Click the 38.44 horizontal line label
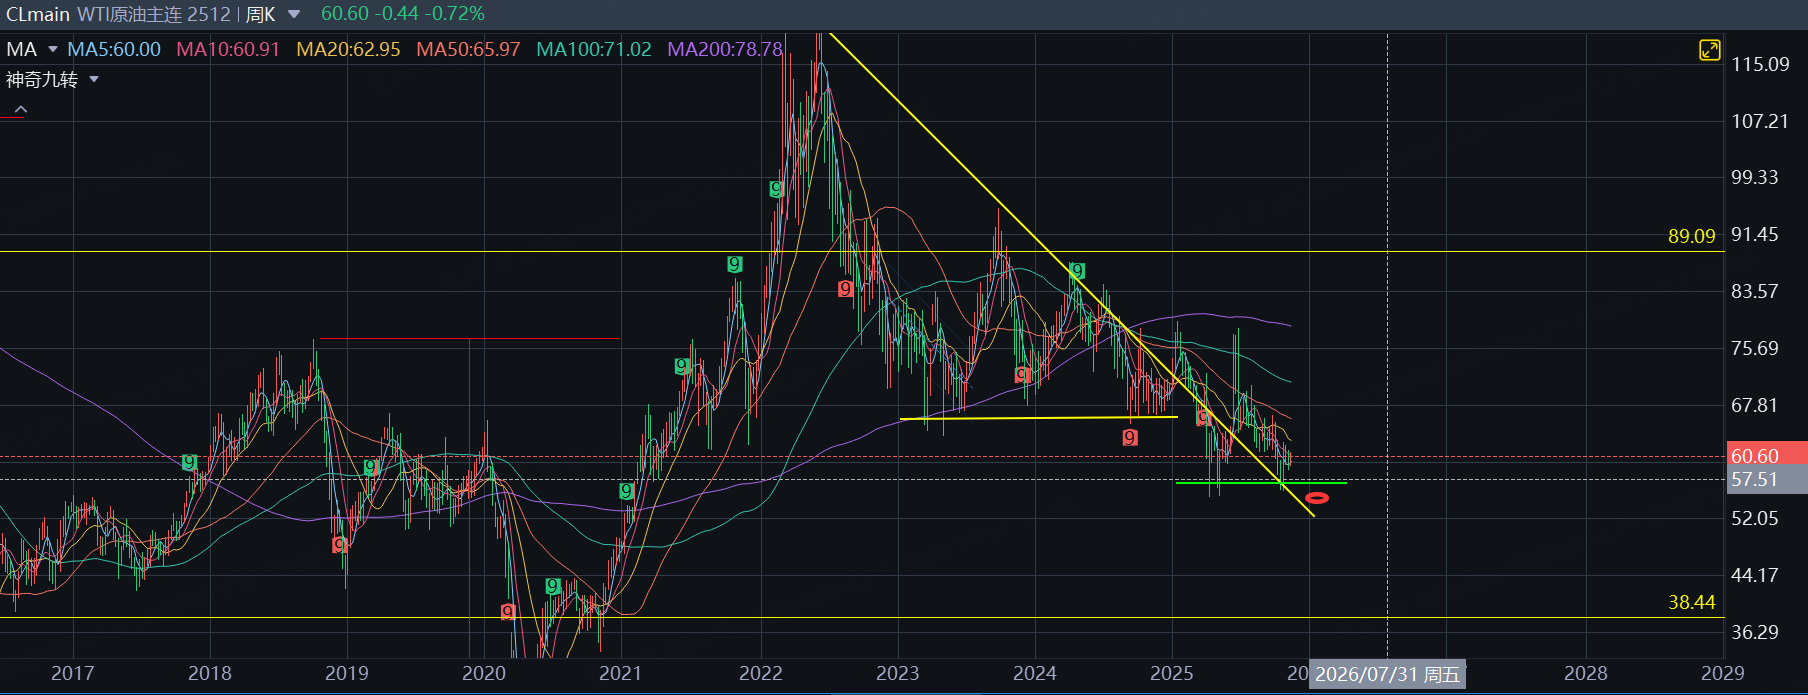Image resolution: width=1808 pixels, height=695 pixels. click(x=1691, y=602)
